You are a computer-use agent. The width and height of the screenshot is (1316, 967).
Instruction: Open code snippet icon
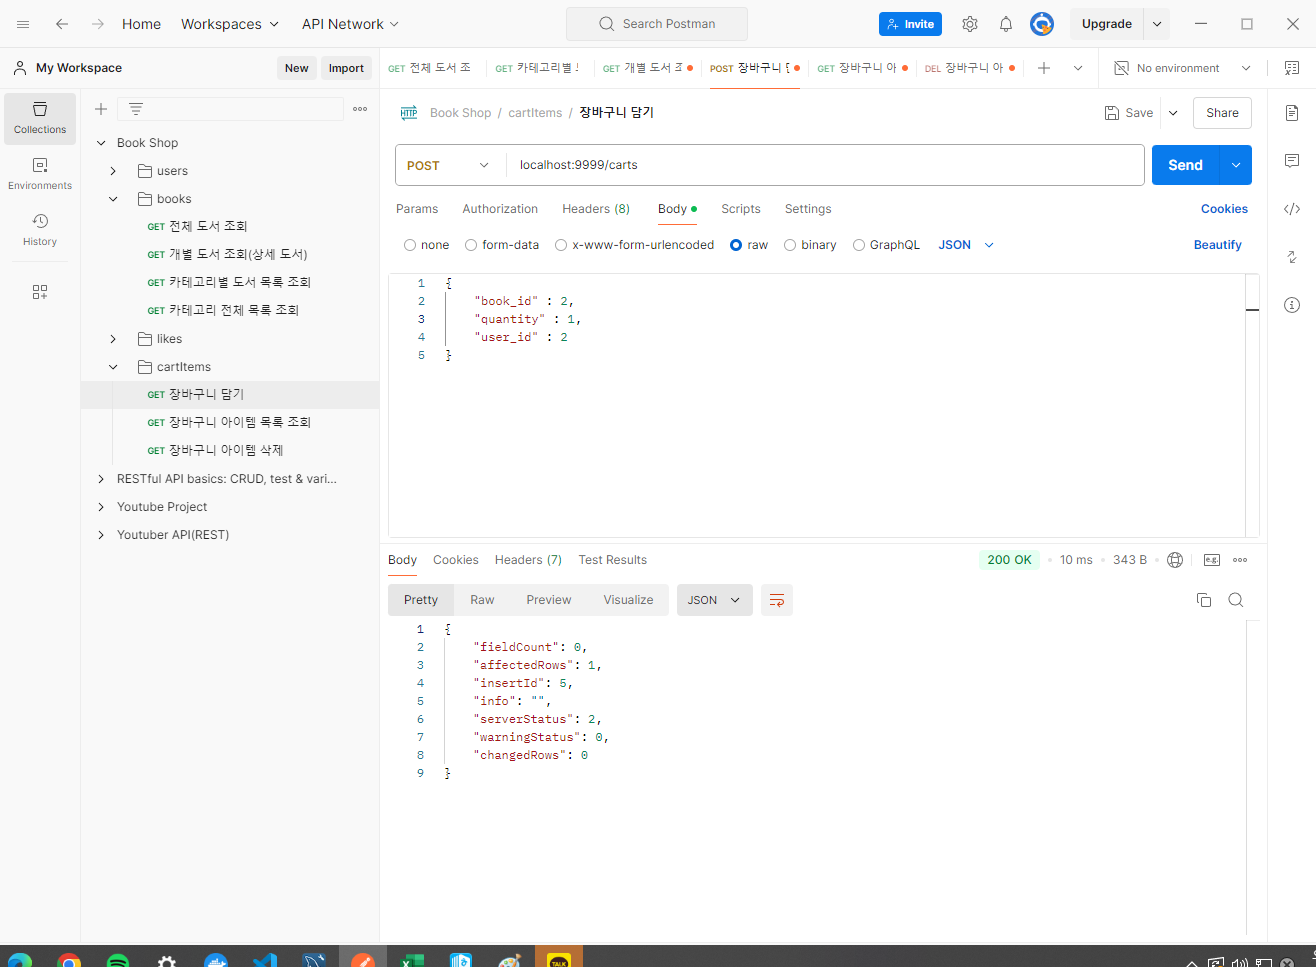point(1292,209)
